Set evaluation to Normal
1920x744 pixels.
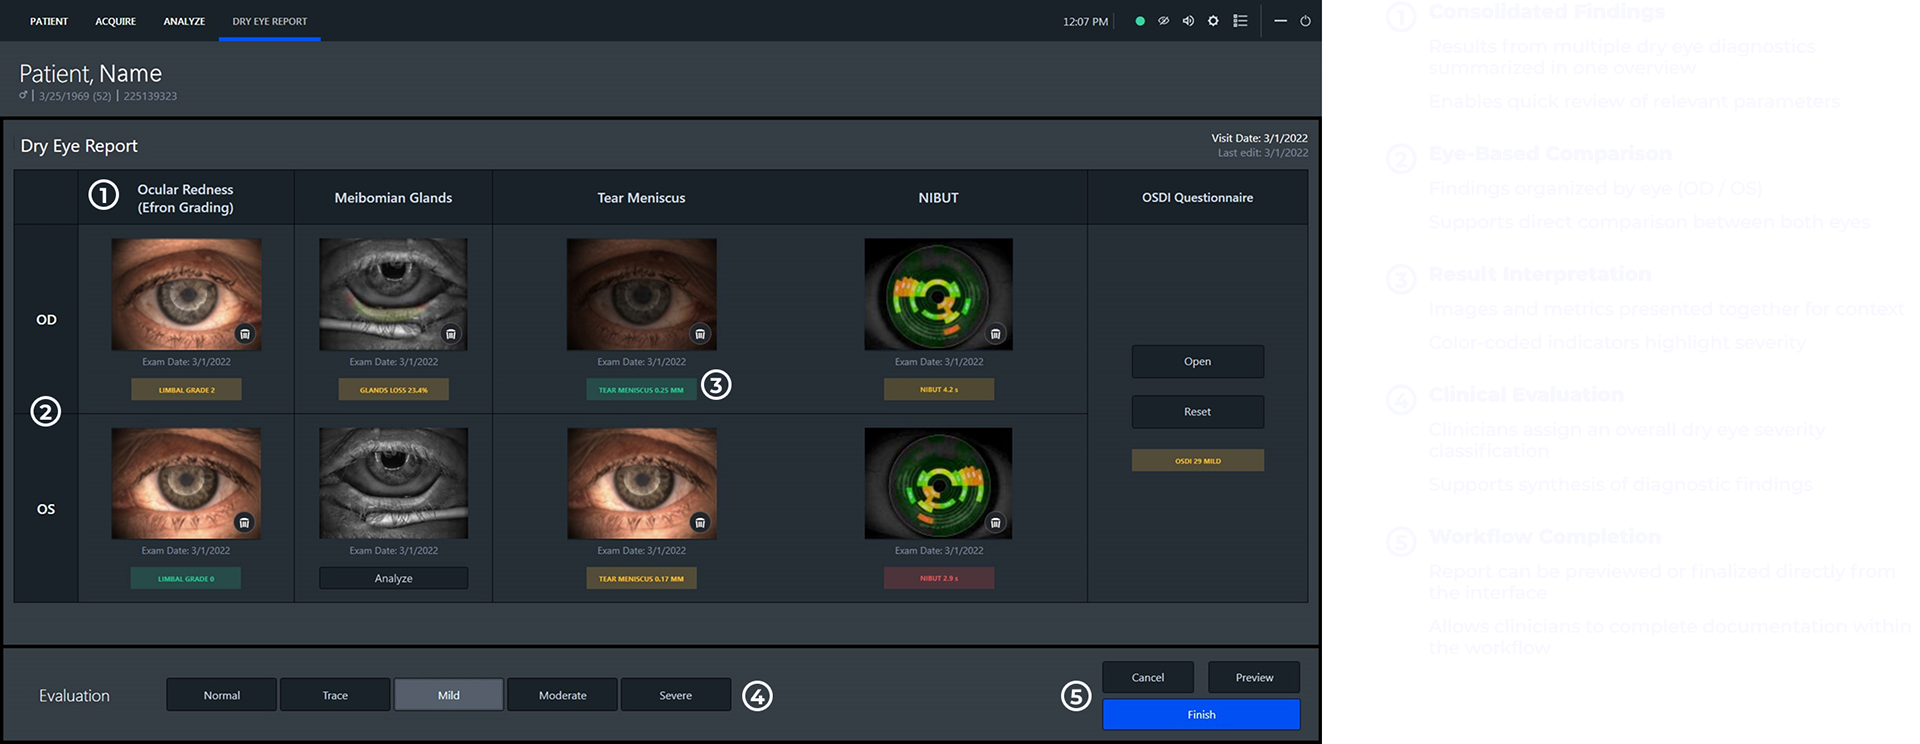[x=221, y=695]
